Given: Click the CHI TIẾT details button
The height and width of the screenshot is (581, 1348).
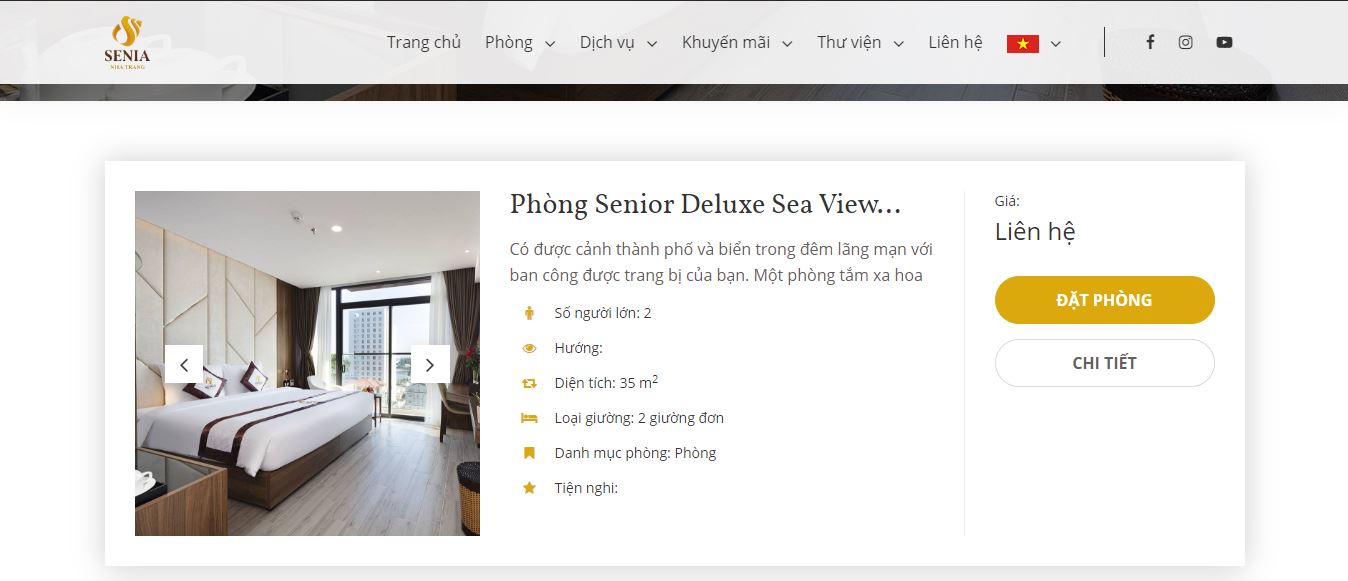Looking at the screenshot, I should tap(1104, 363).
